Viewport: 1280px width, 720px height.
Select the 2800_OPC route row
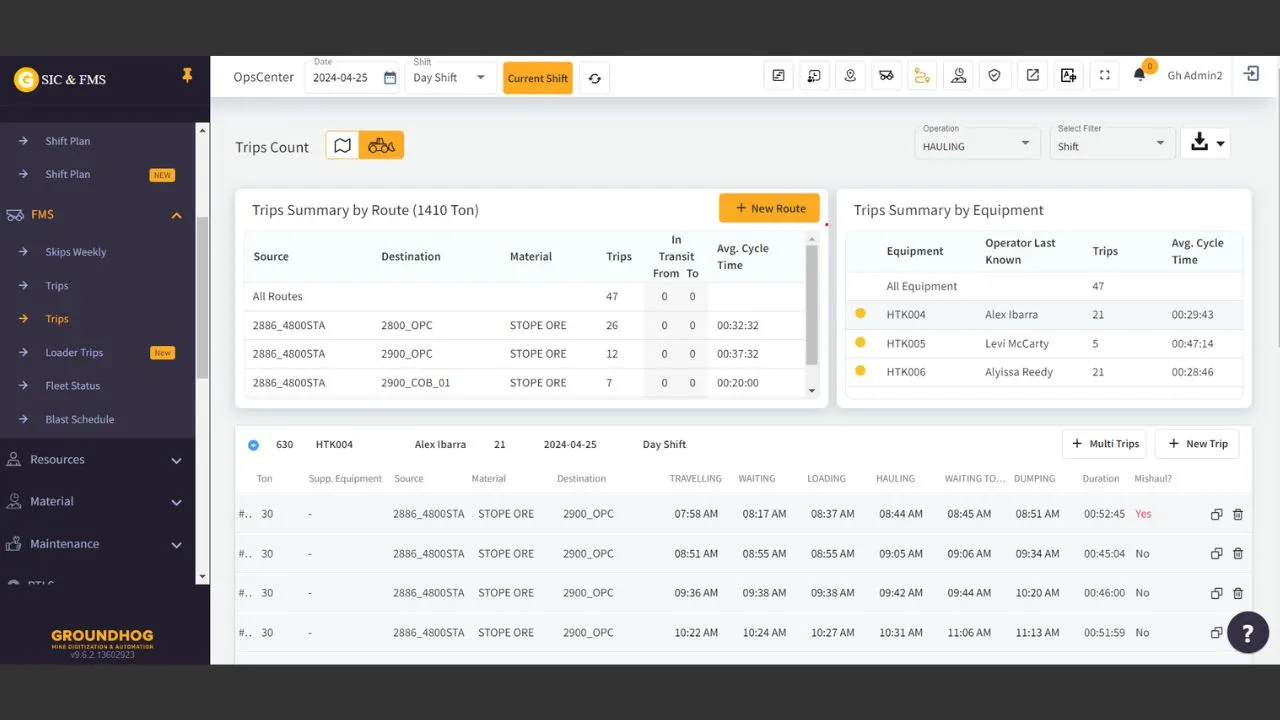click(524, 325)
